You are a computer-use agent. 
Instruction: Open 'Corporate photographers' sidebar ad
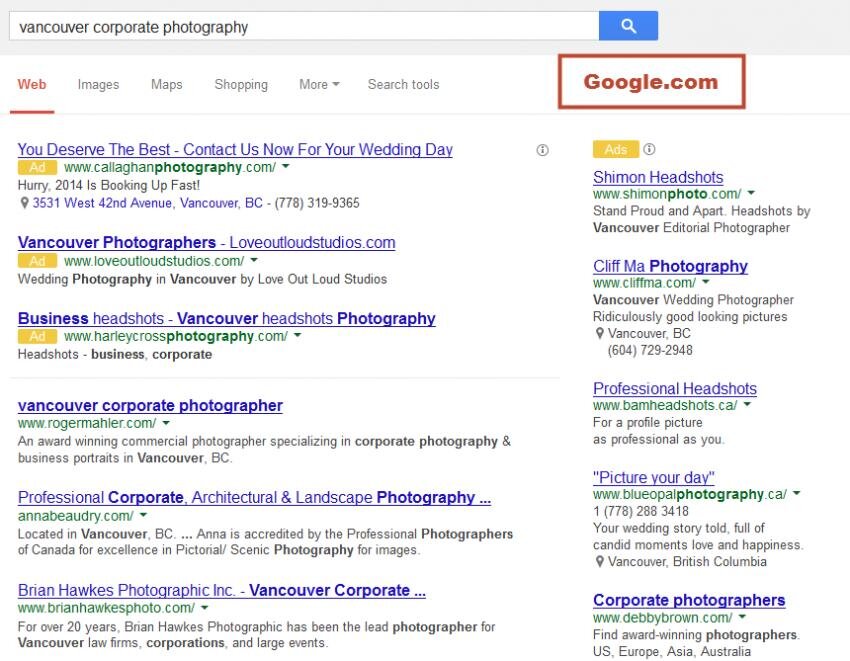point(689,600)
